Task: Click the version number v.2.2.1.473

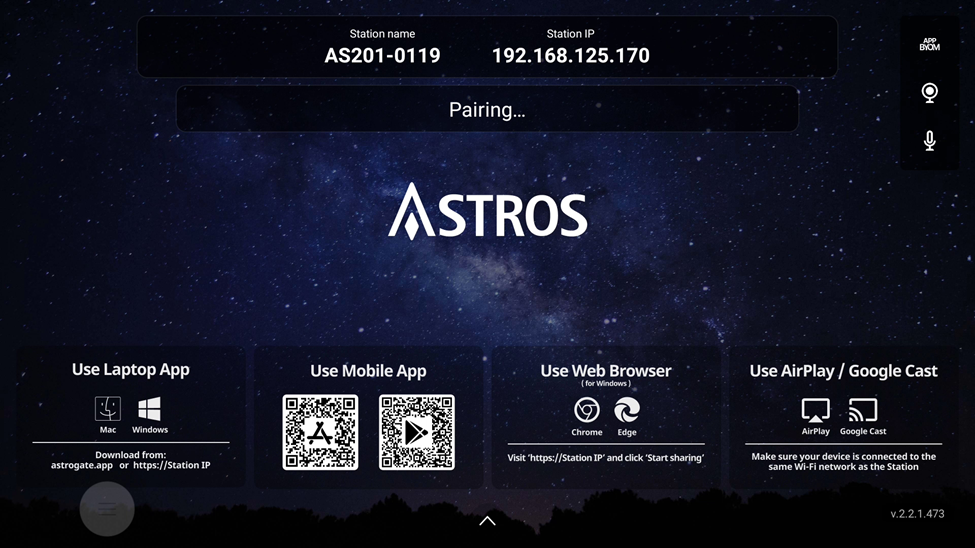Action: (917, 514)
